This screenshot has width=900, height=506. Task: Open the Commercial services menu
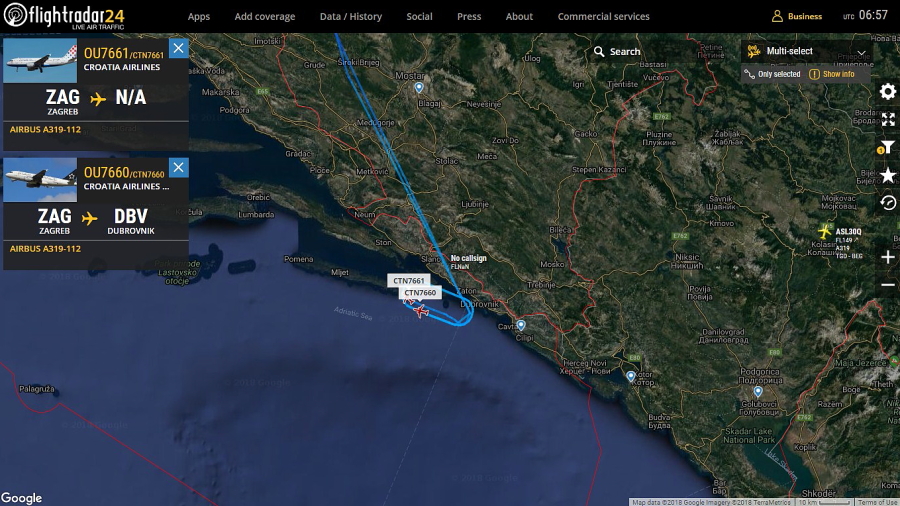[603, 17]
